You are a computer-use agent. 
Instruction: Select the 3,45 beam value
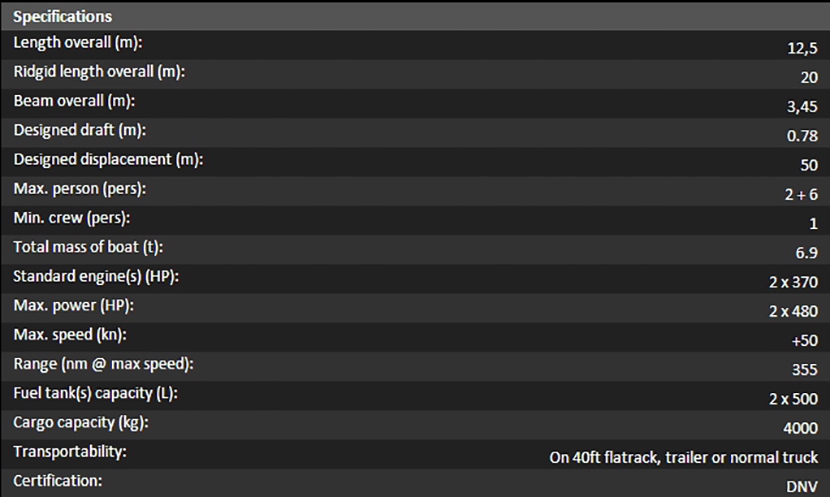(x=802, y=105)
